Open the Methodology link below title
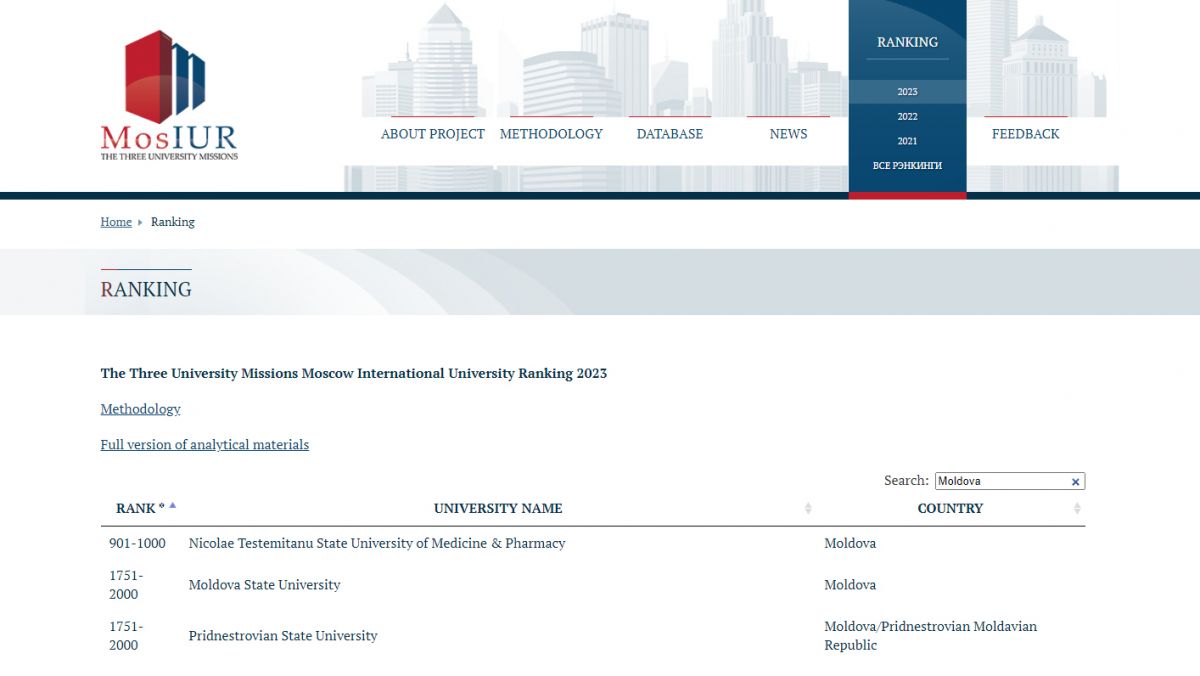 click(140, 409)
